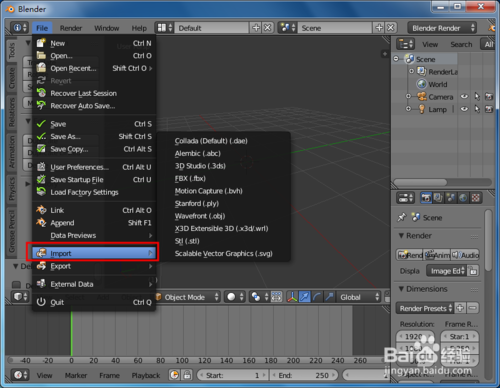This screenshot has width=500, height=388.
Task: Select the Texture properties tab icon
Action: [x=475, y=198]
